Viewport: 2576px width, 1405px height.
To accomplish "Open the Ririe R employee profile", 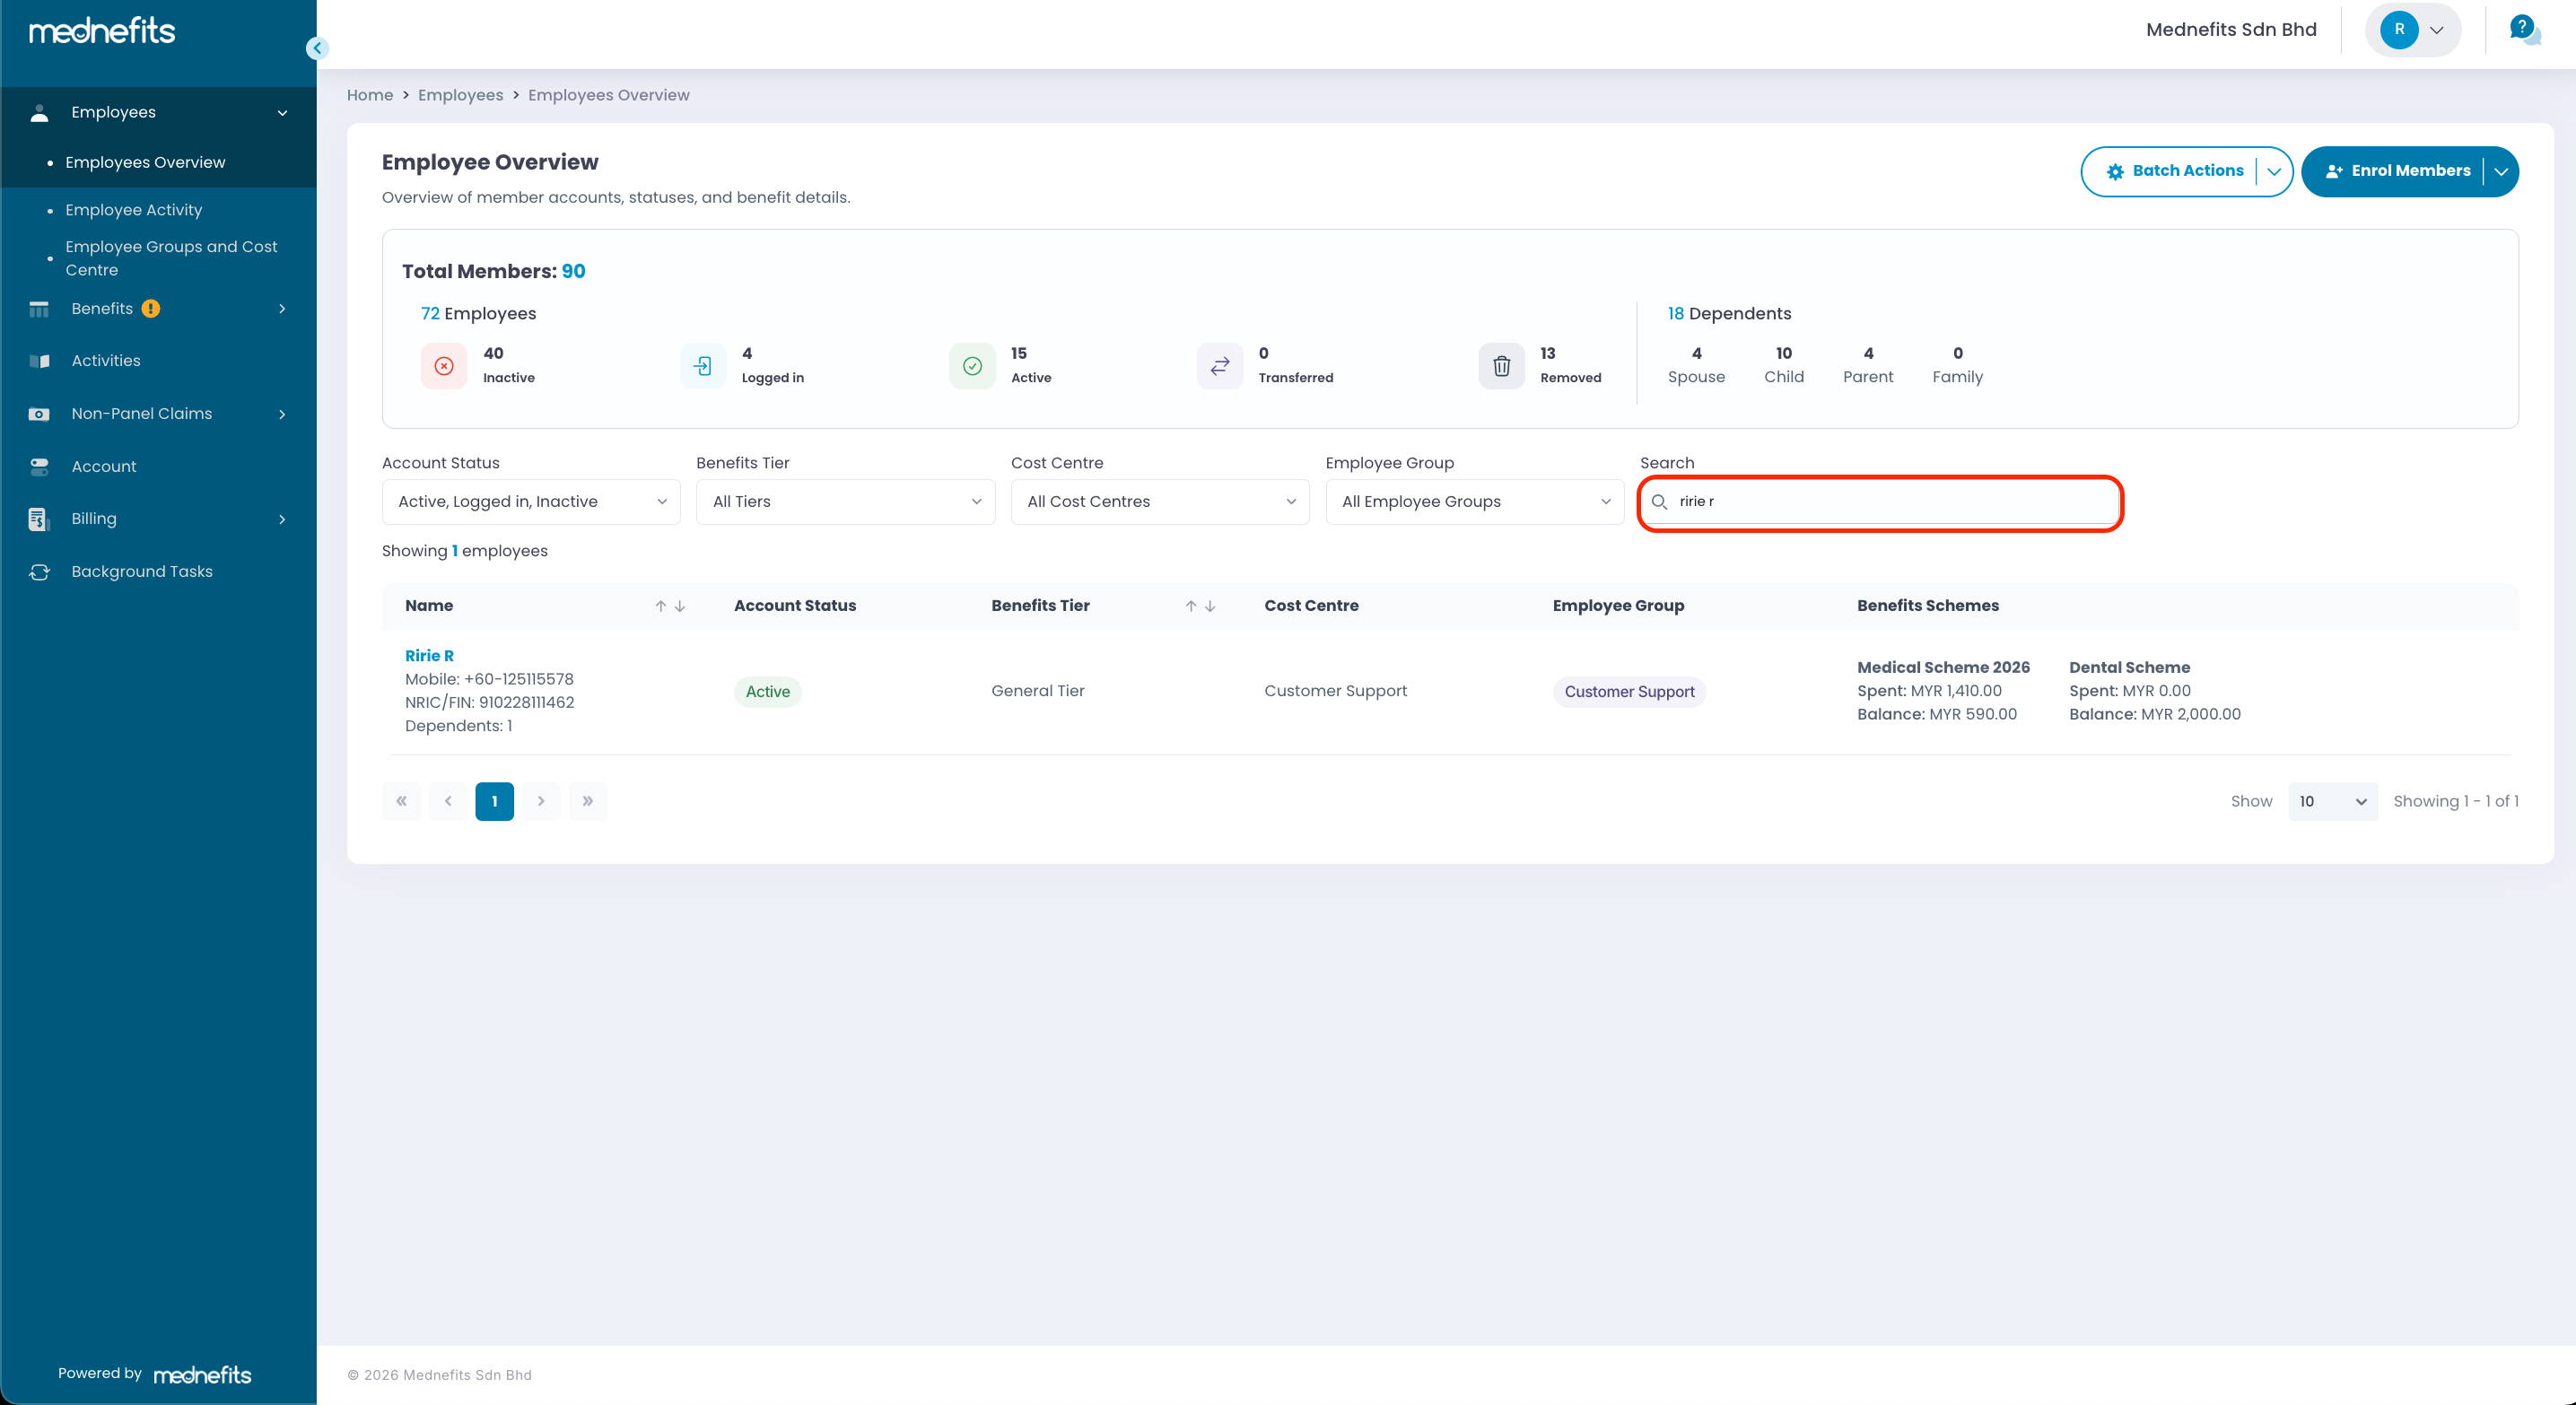I will 429,656.
